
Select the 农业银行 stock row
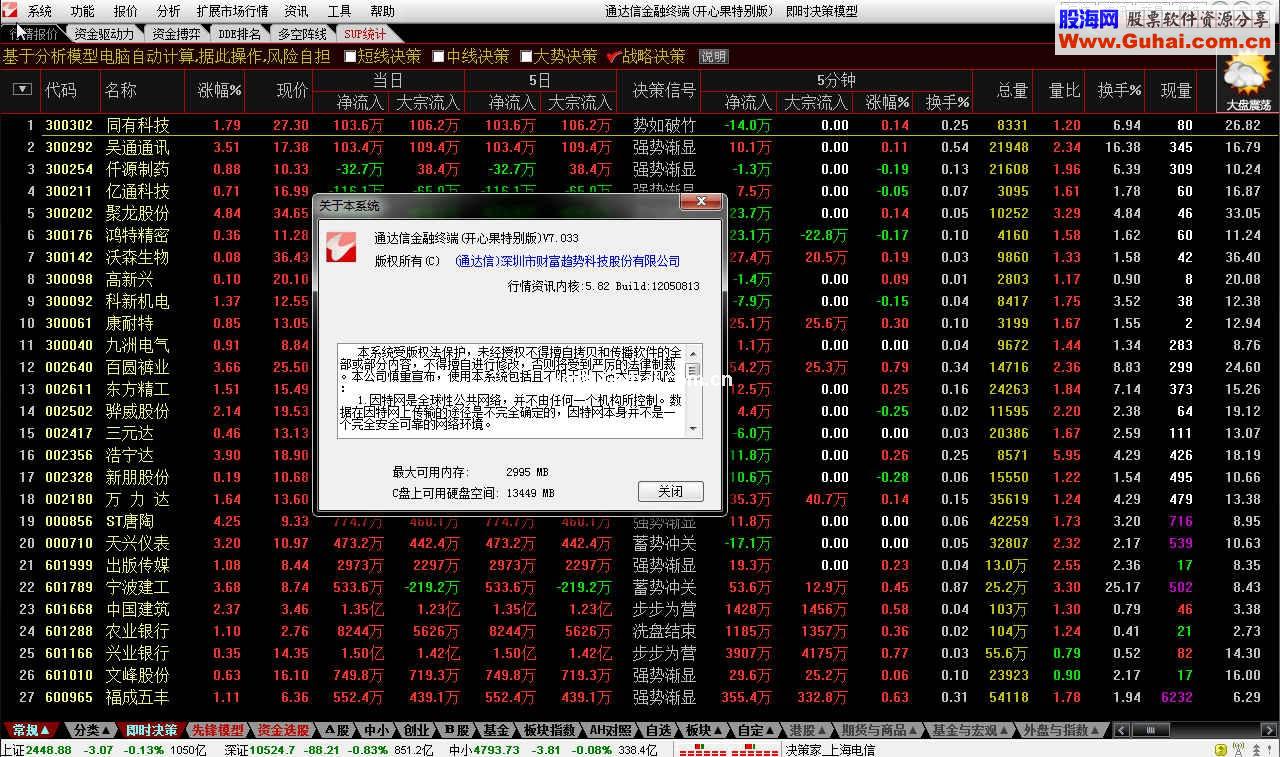pos(640,631)
